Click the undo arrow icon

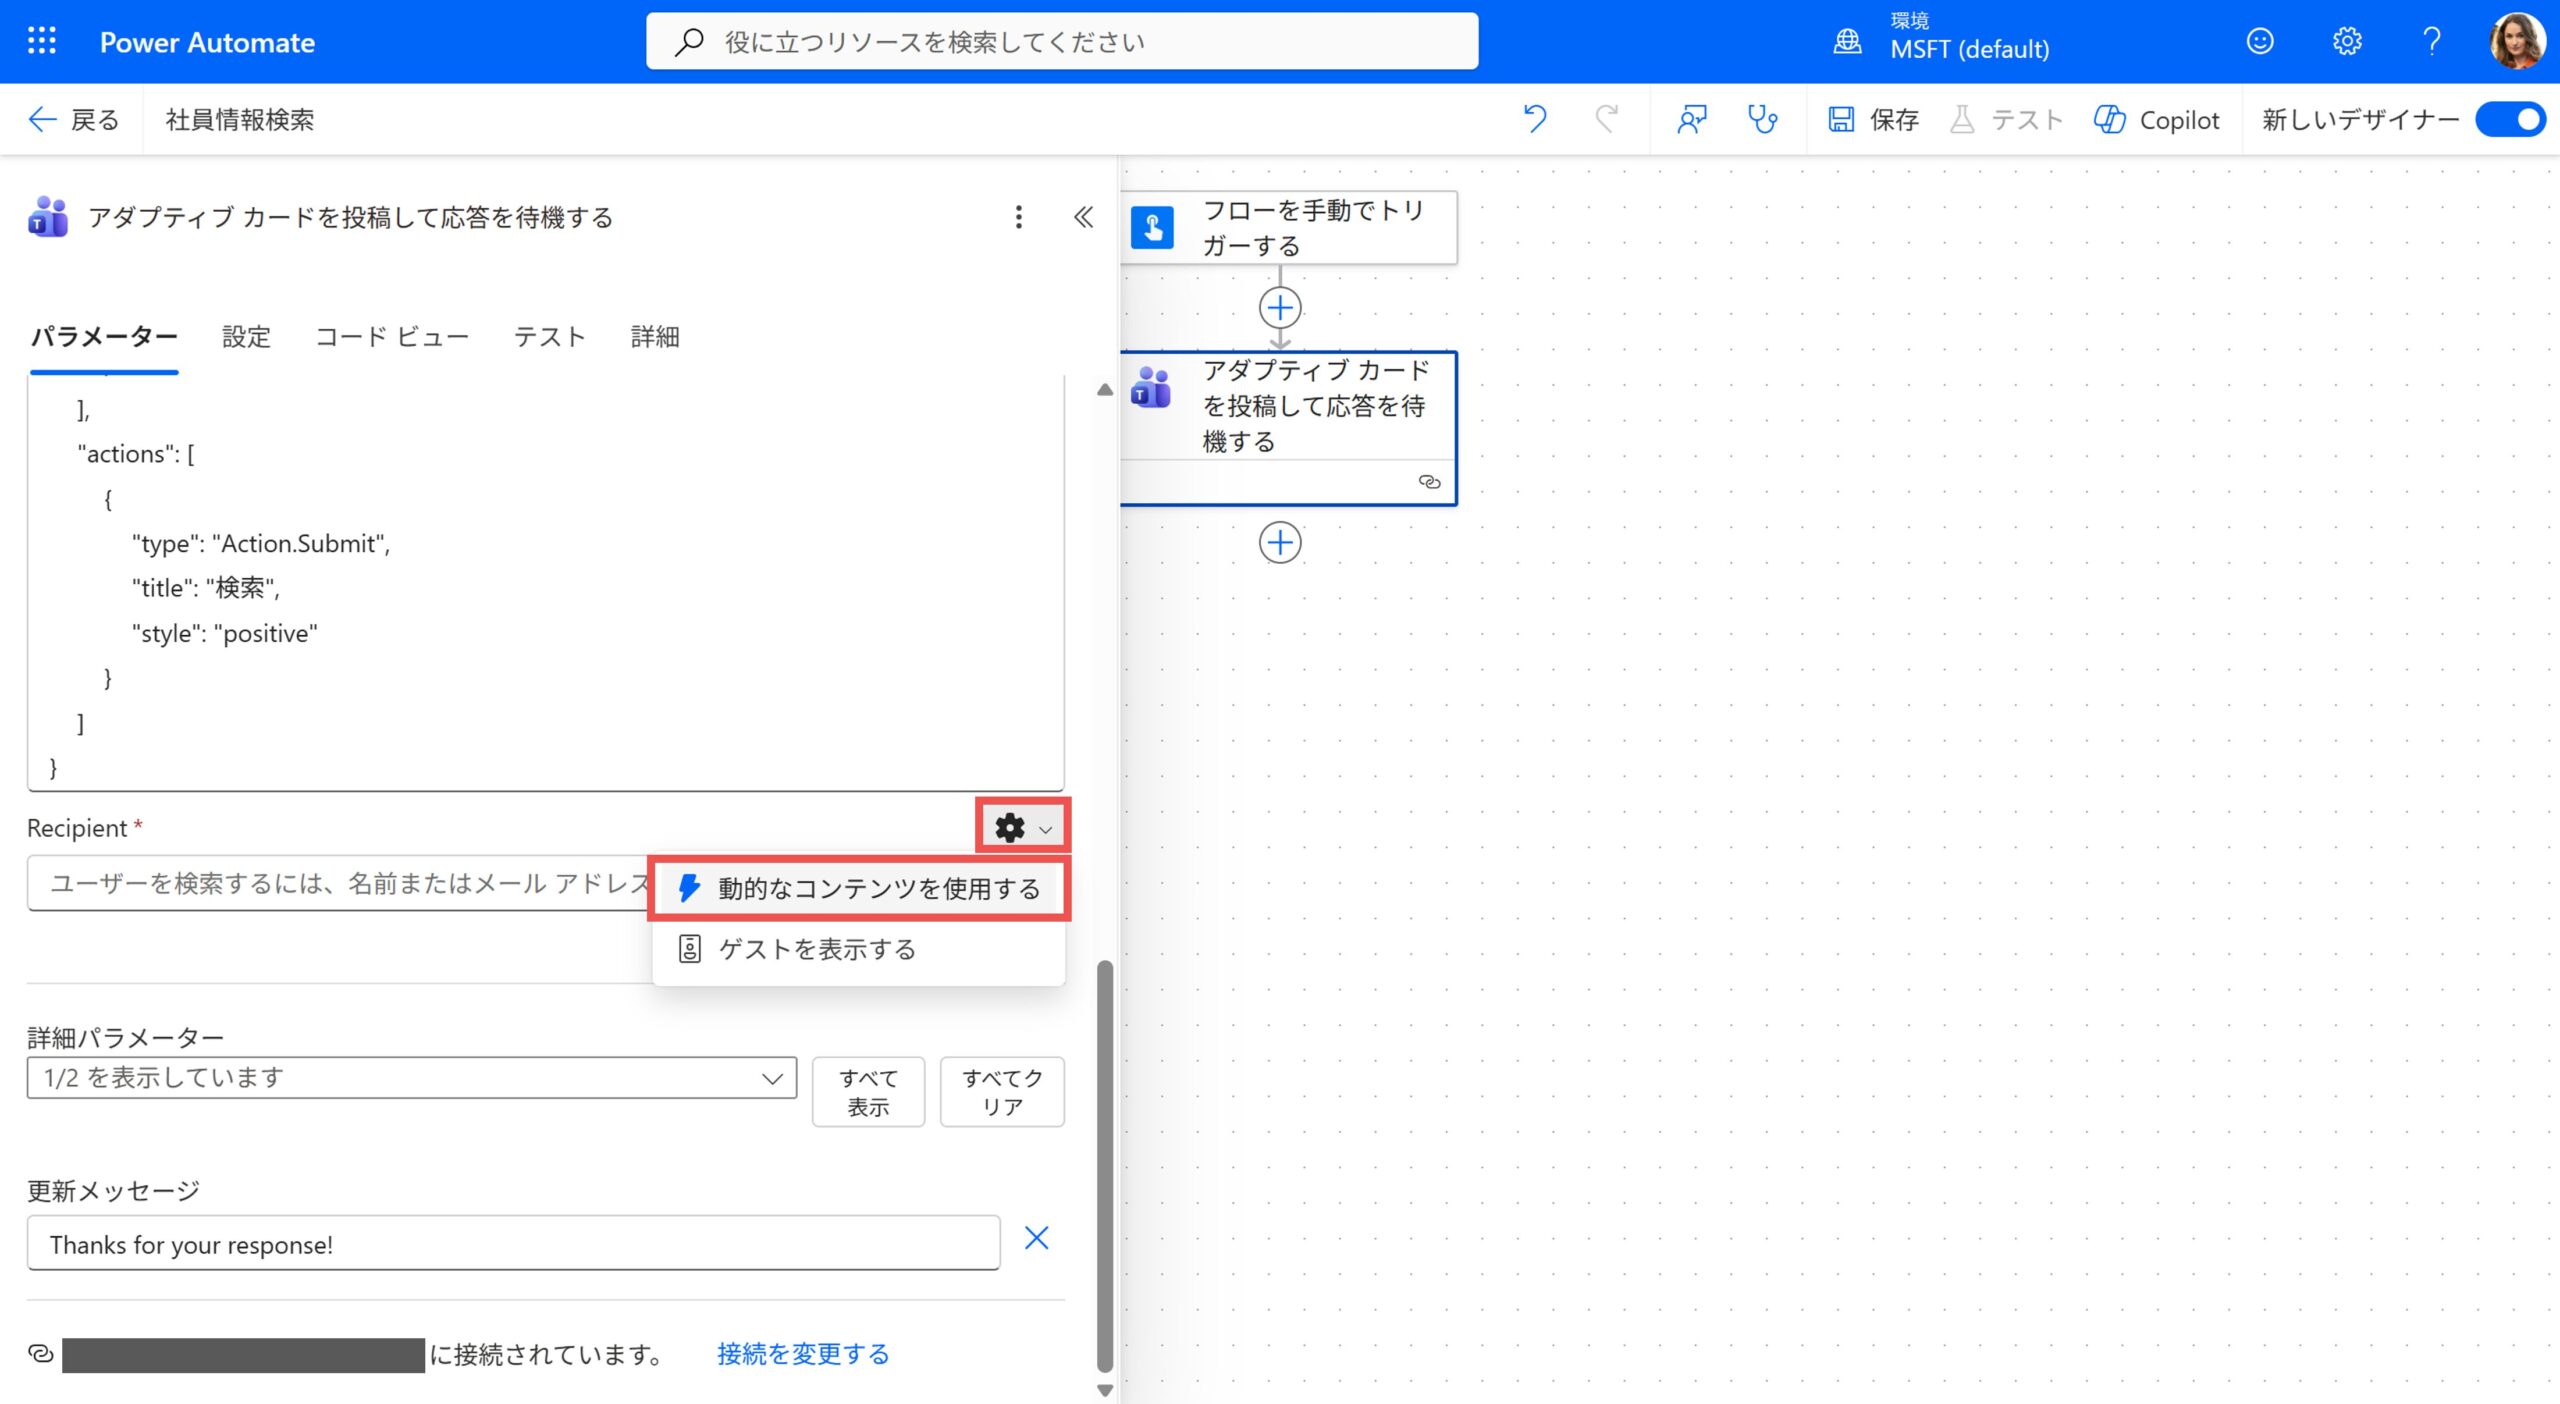point(1534,119)
